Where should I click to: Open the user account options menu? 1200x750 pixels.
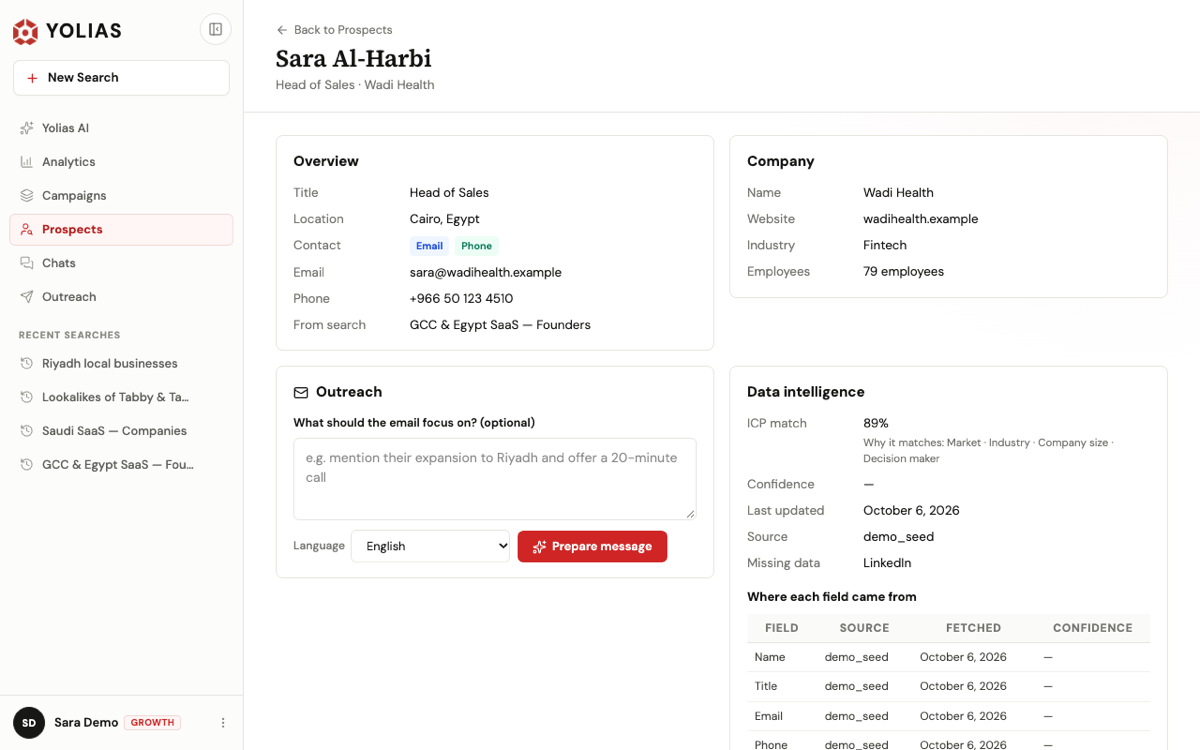223,723
